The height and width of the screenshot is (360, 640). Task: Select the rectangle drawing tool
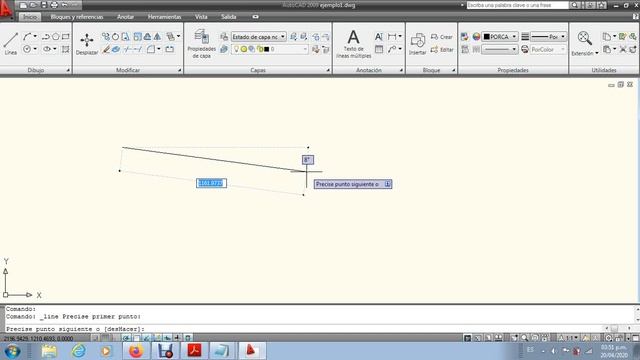coord(66,37)
